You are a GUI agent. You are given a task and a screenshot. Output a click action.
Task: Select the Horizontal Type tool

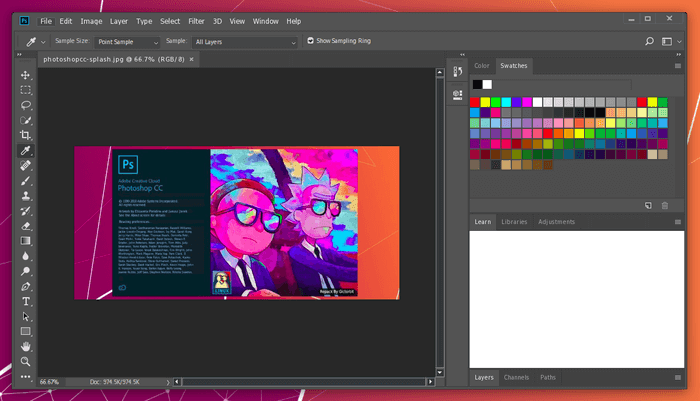tap(25, 301)
